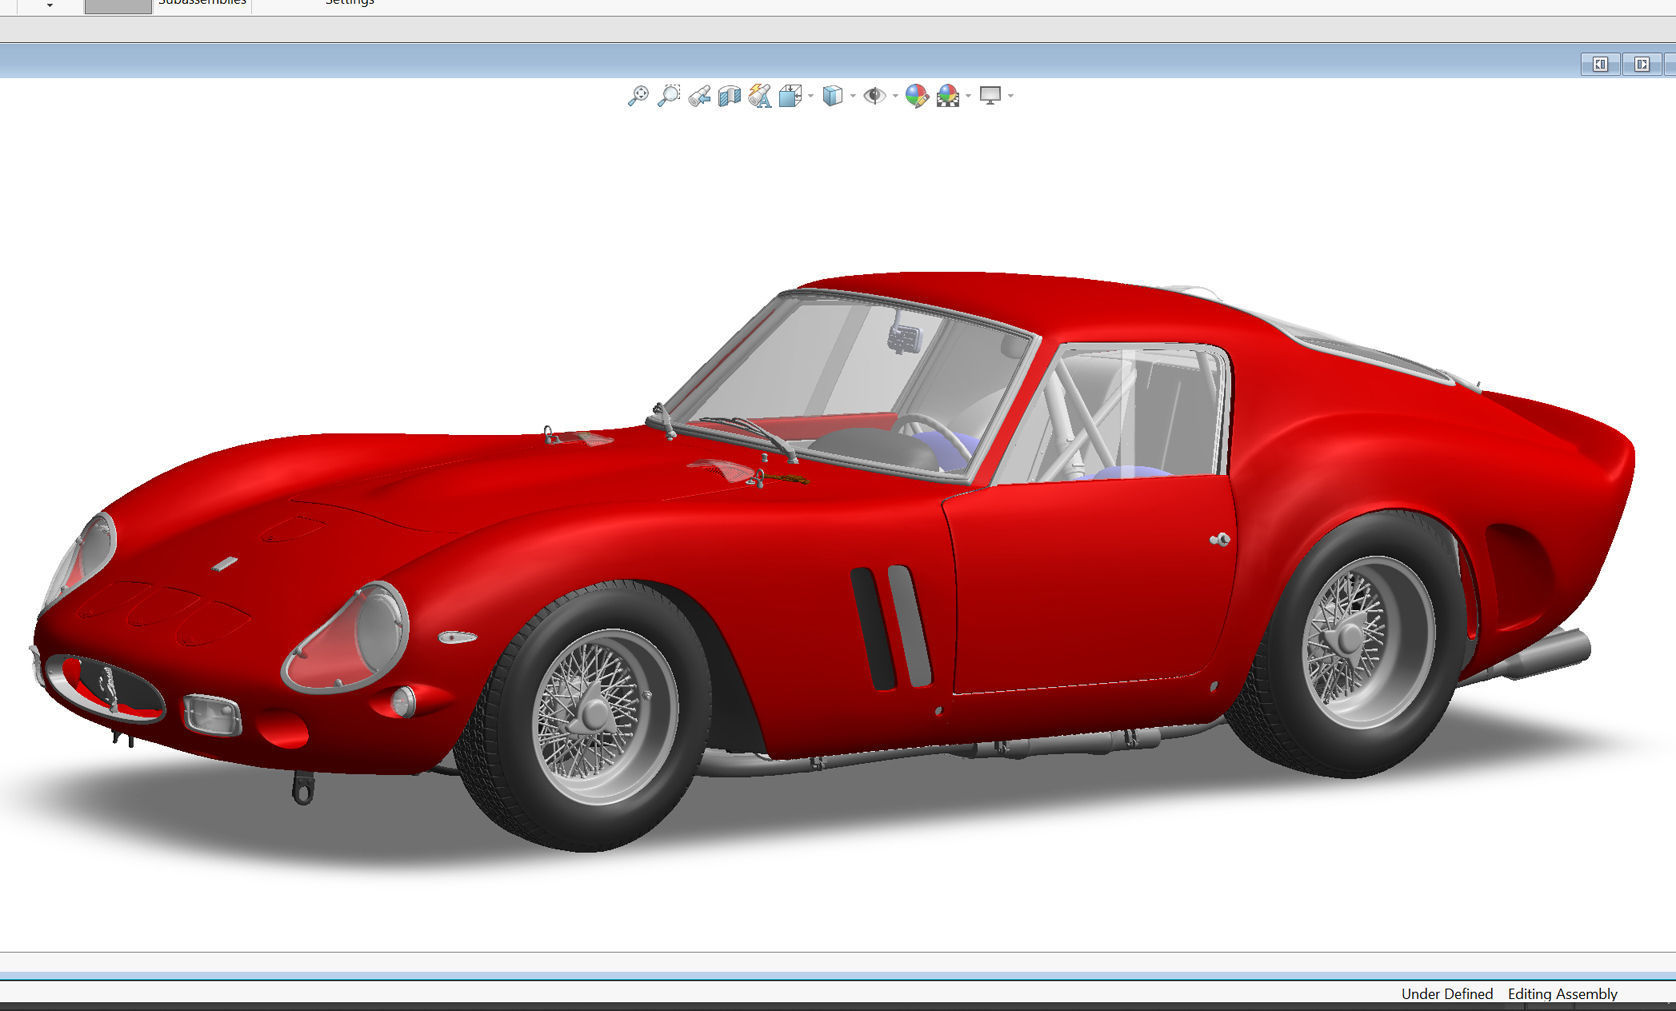This screenshot has width=1676, height=1011.
Task: Click the Display Style shaded cube icon
Action: pos(832,96)
